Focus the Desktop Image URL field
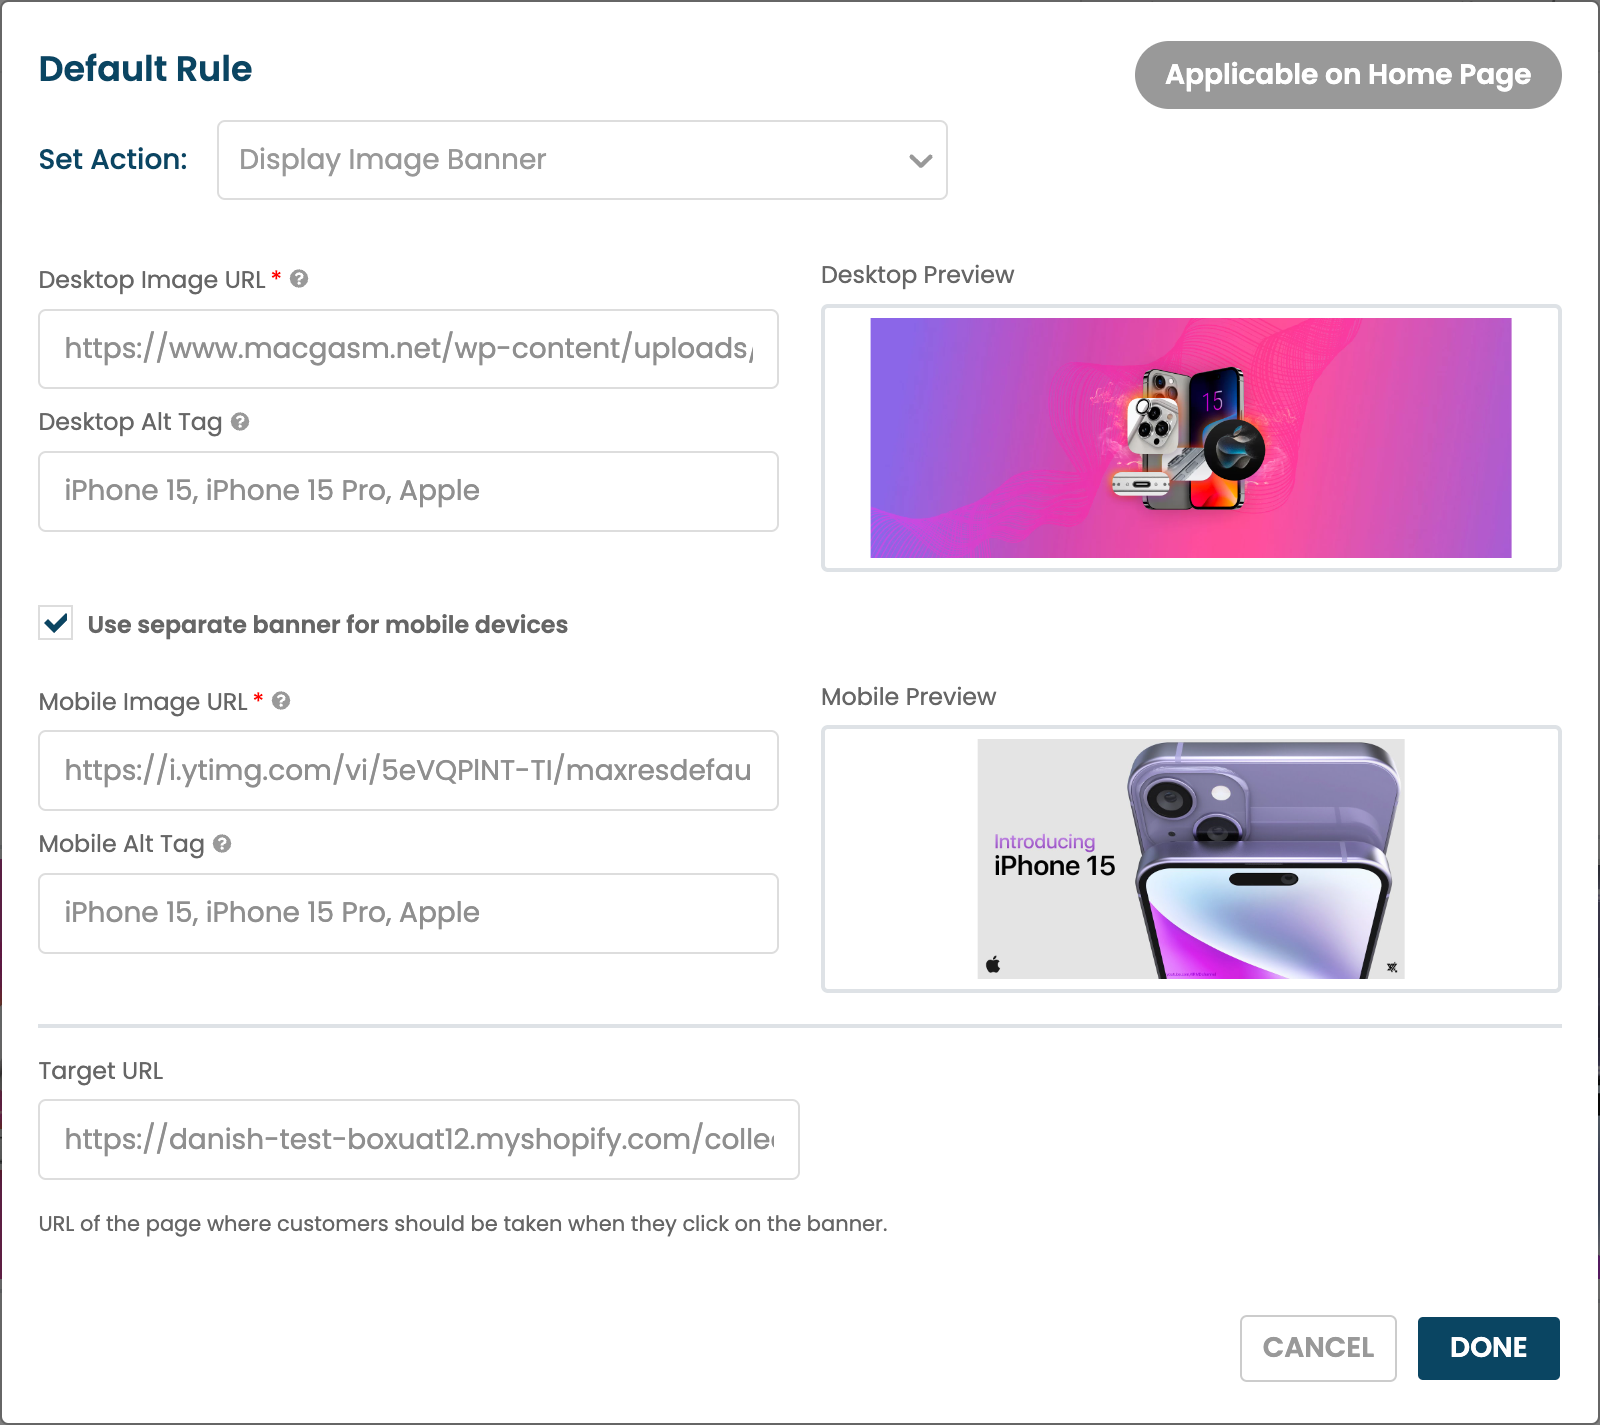Viewport: 1600px width, 1425px height. click(408, 349)
